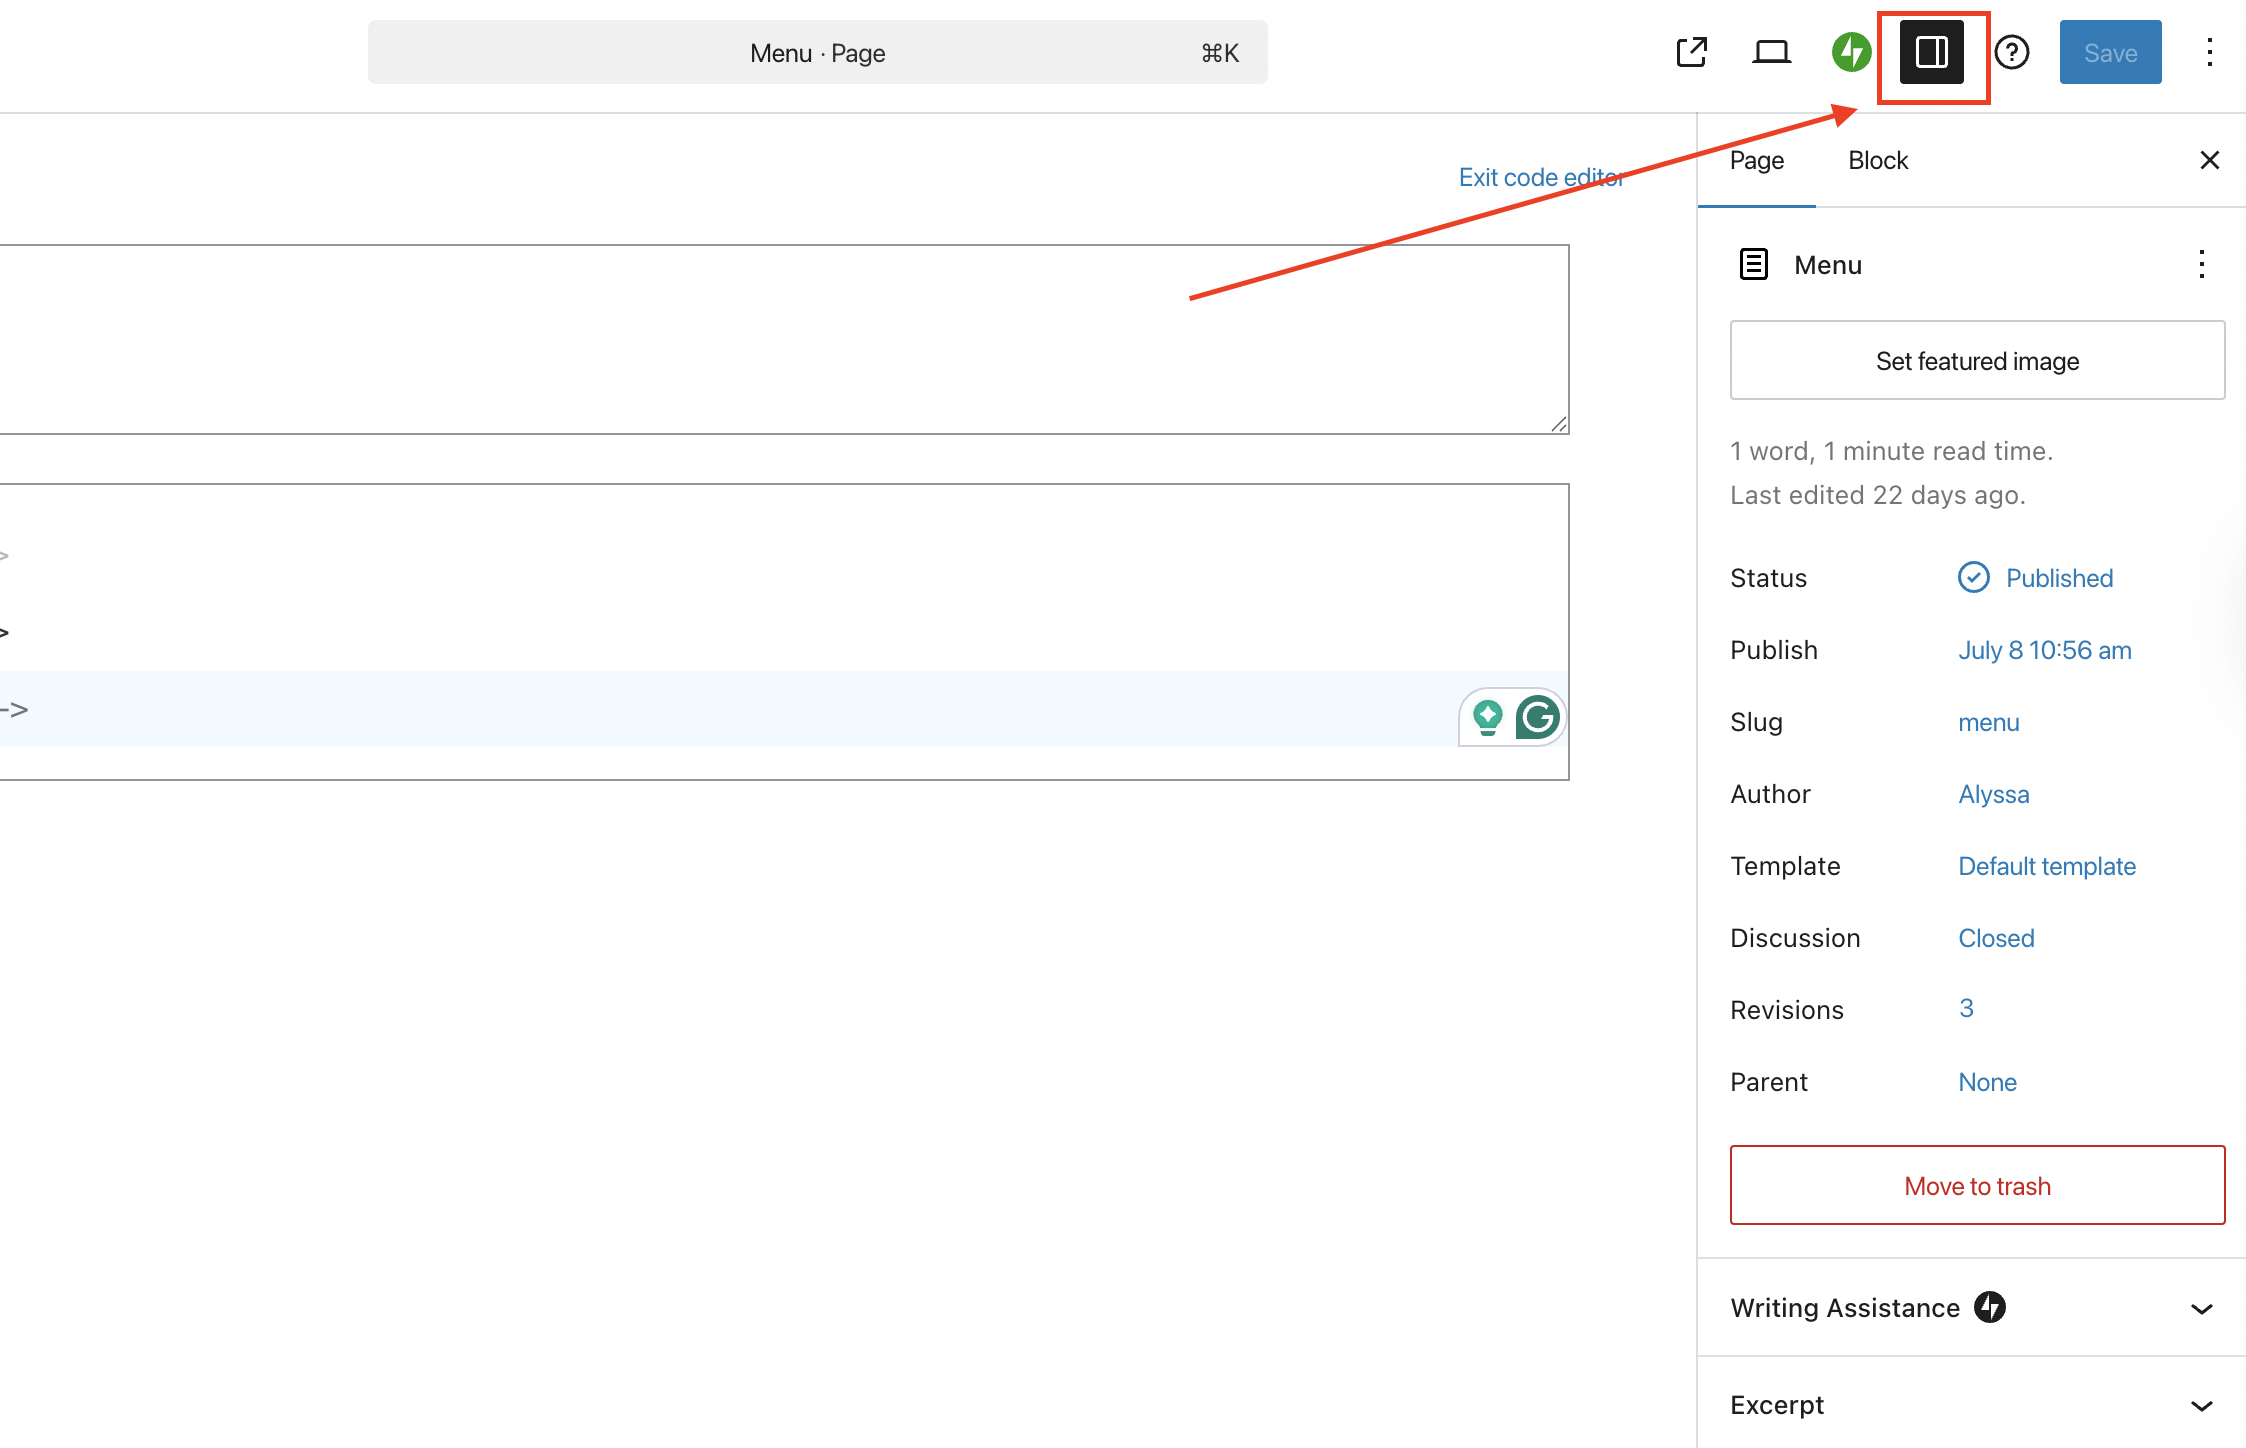Change the author Alyssa
The width and height of the screenshot is (2246, 1448).
1993,794
